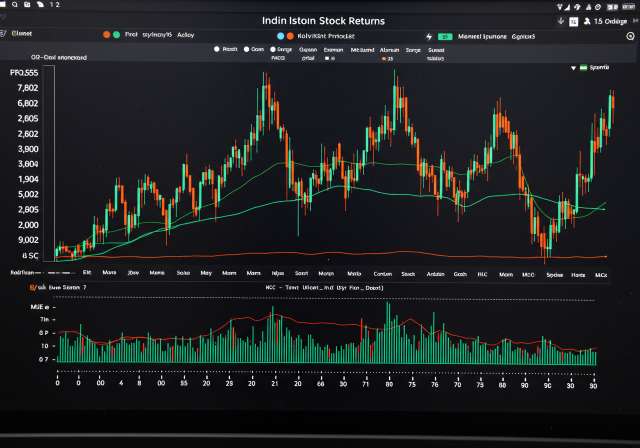Screen dimensions: 640x448
Task: Click the lightning bolt icon in the toolbar
Action: pos(430,34)
